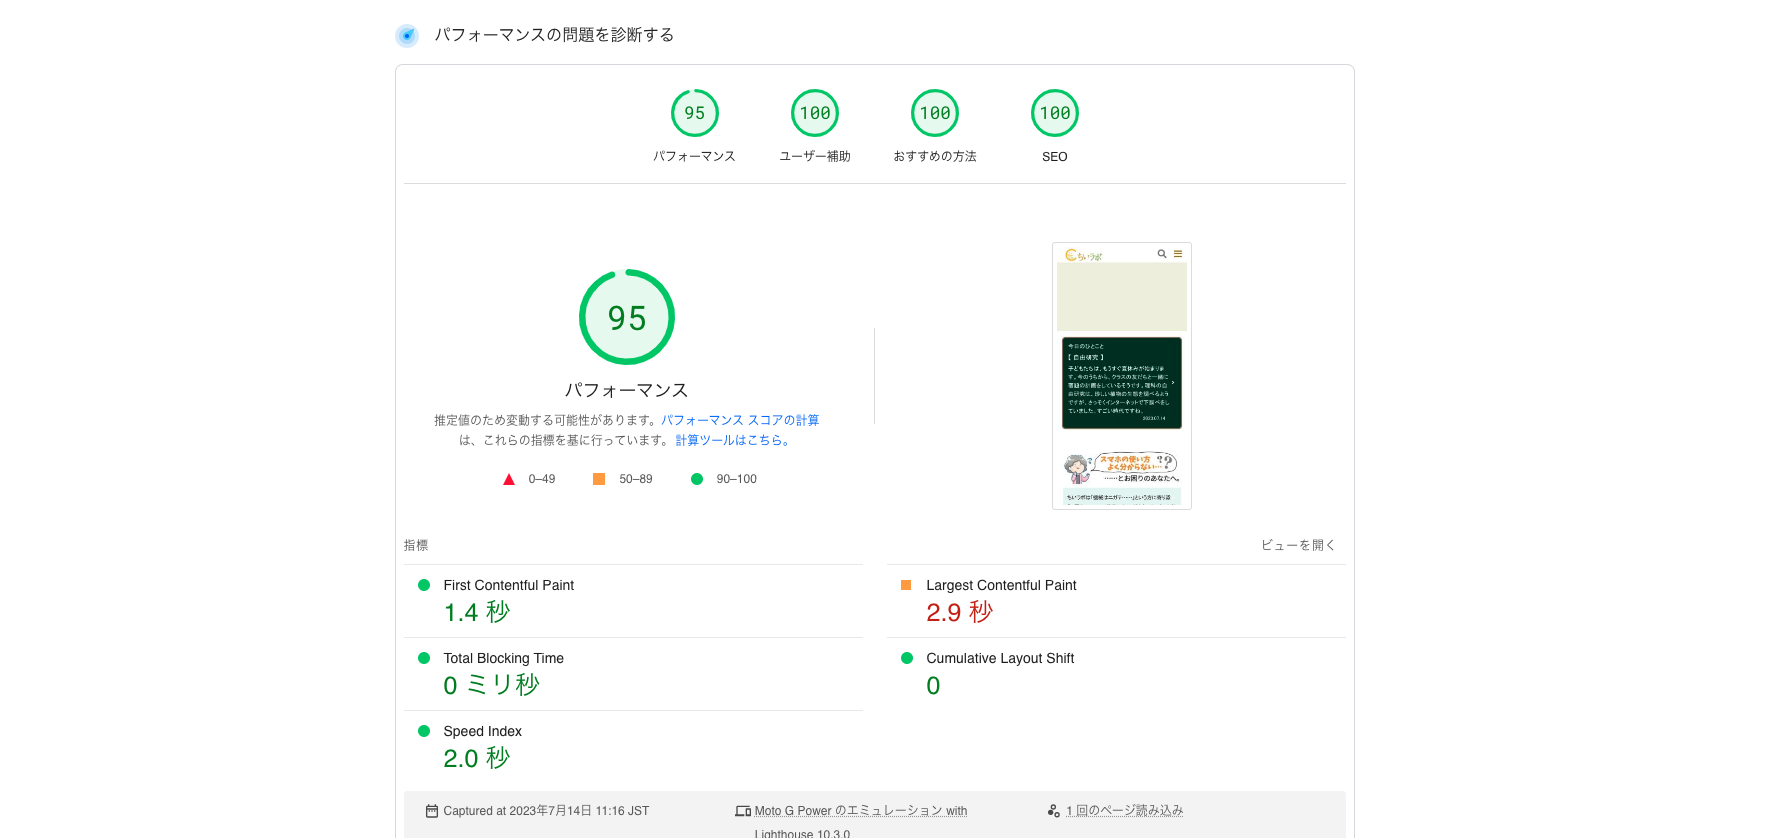1767x838 pixels.
Task: Go to the SEO score gauge
Action: click(1054, 114)
